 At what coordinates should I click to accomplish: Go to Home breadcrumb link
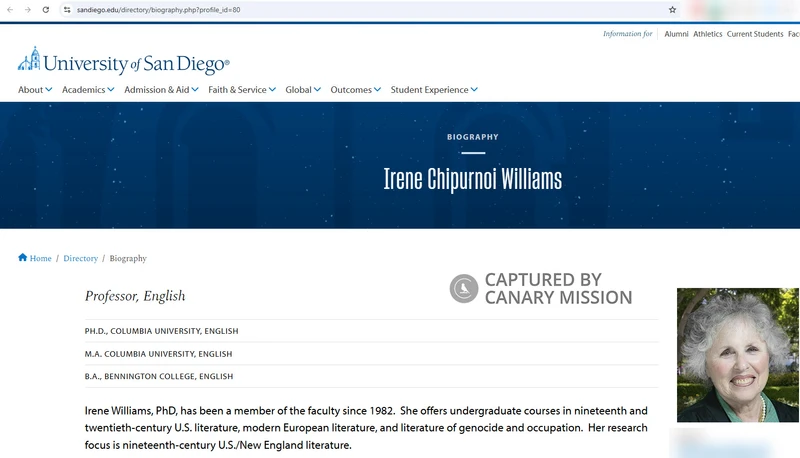pyautogui.click(x=40, y=259)
